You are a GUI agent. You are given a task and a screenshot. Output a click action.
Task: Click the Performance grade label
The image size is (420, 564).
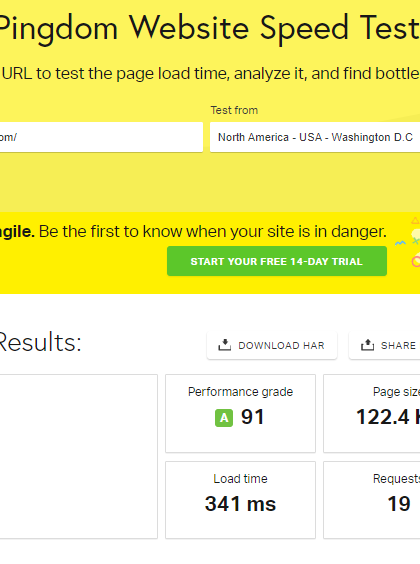(240, 392)
